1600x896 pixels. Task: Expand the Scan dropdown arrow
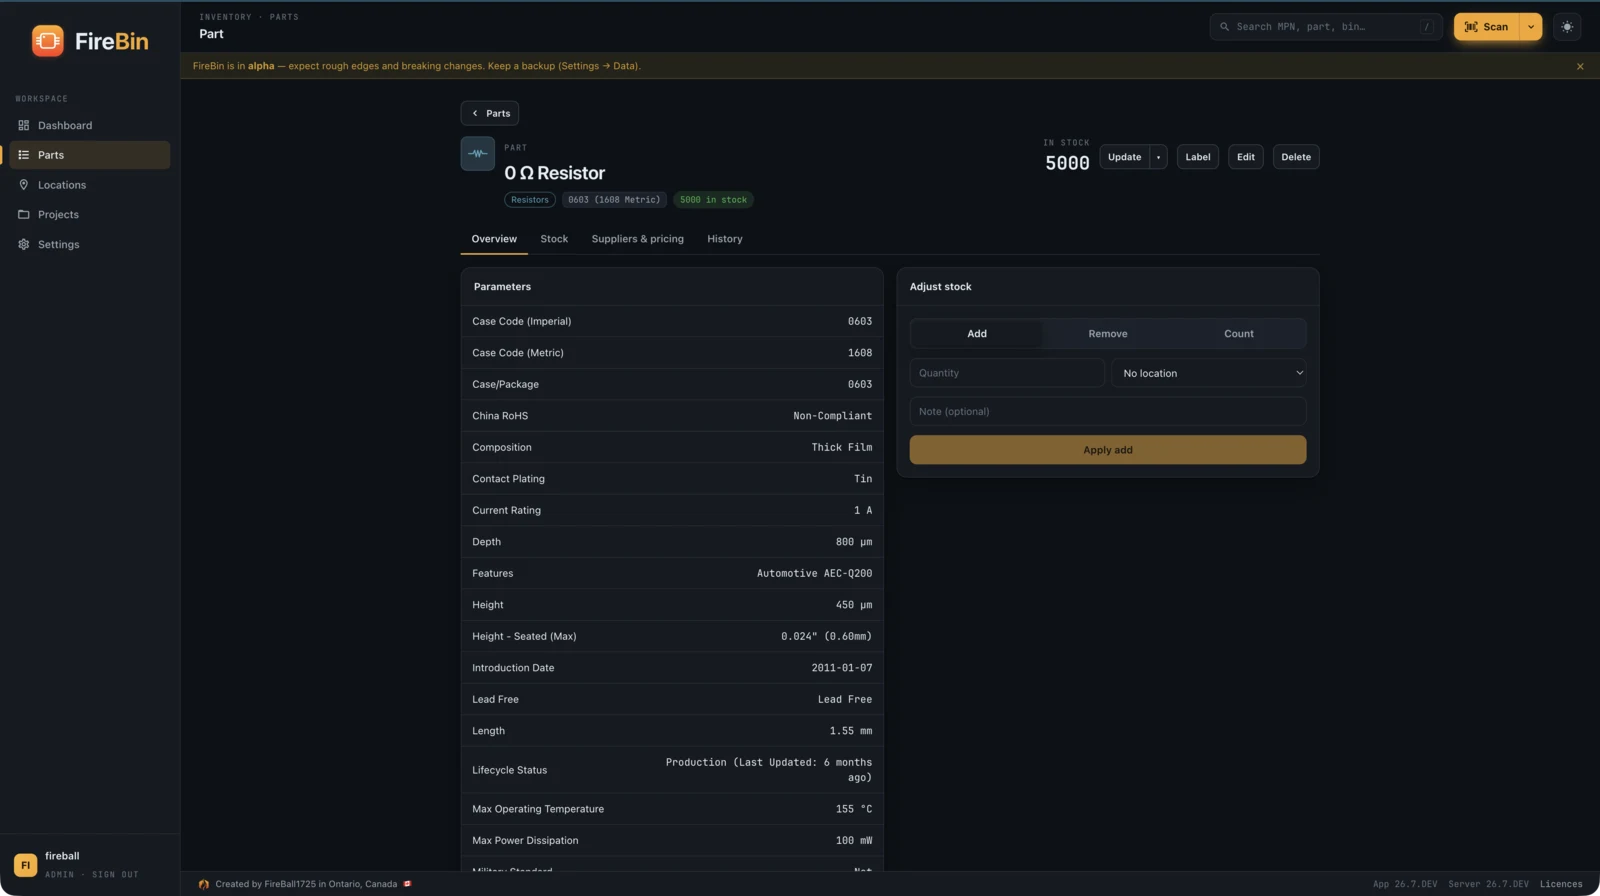tap(1531, 27)
